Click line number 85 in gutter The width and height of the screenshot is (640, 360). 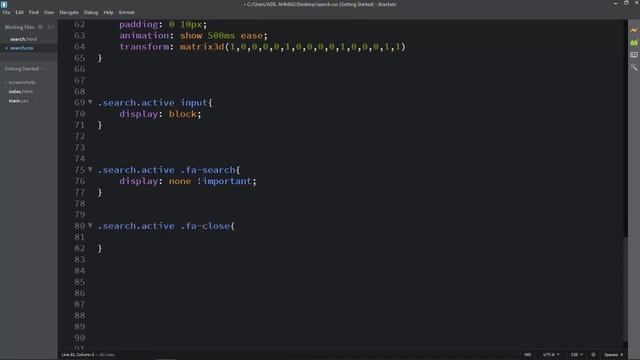pos(80,282)
